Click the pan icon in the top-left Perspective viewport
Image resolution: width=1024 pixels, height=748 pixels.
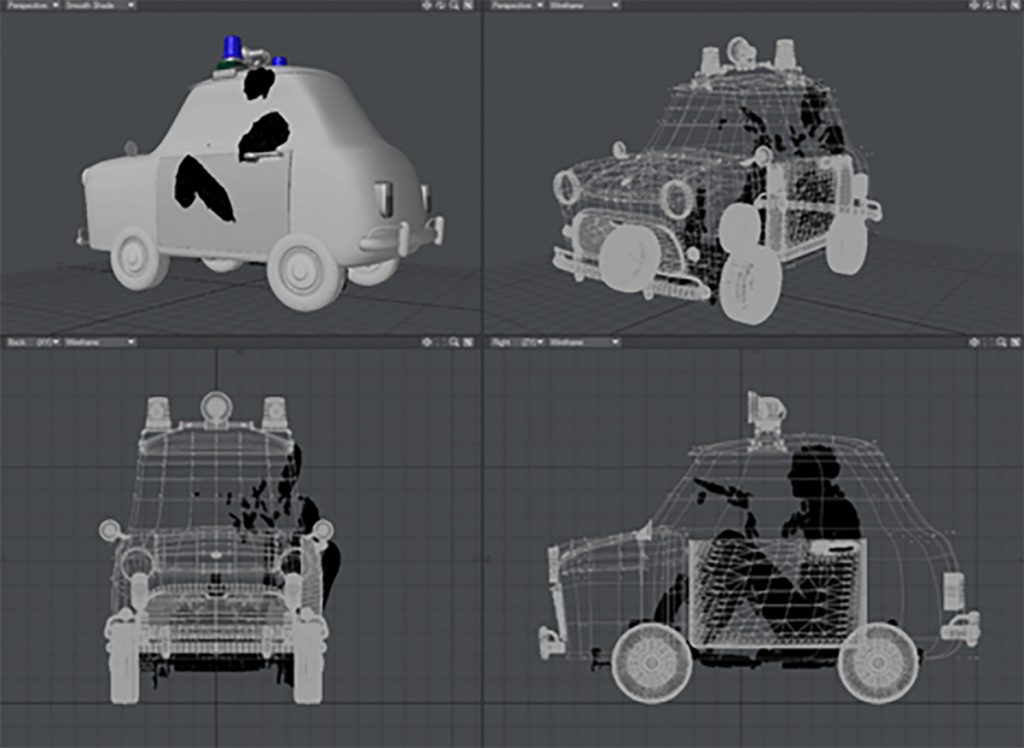427,5
